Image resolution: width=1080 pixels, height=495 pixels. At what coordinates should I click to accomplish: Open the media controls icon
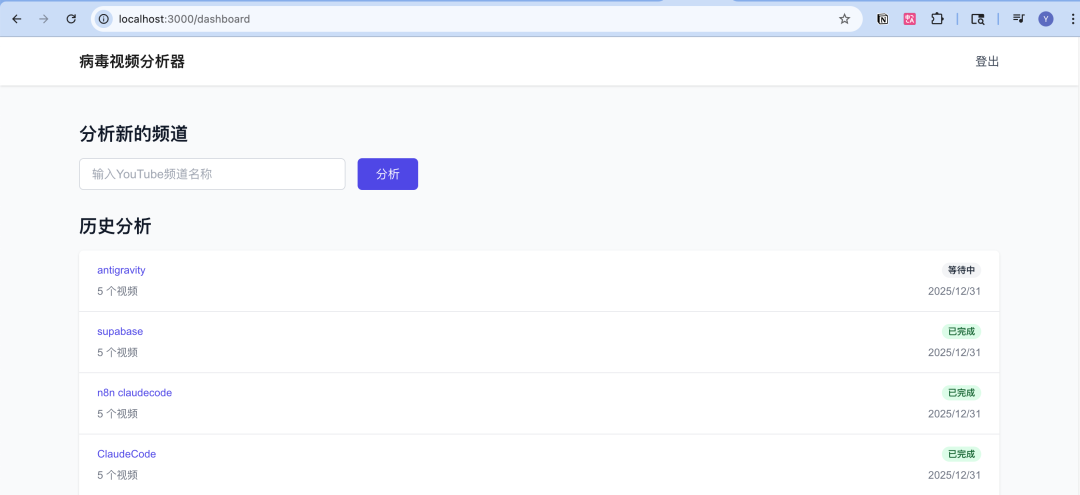pos(1018,19)
